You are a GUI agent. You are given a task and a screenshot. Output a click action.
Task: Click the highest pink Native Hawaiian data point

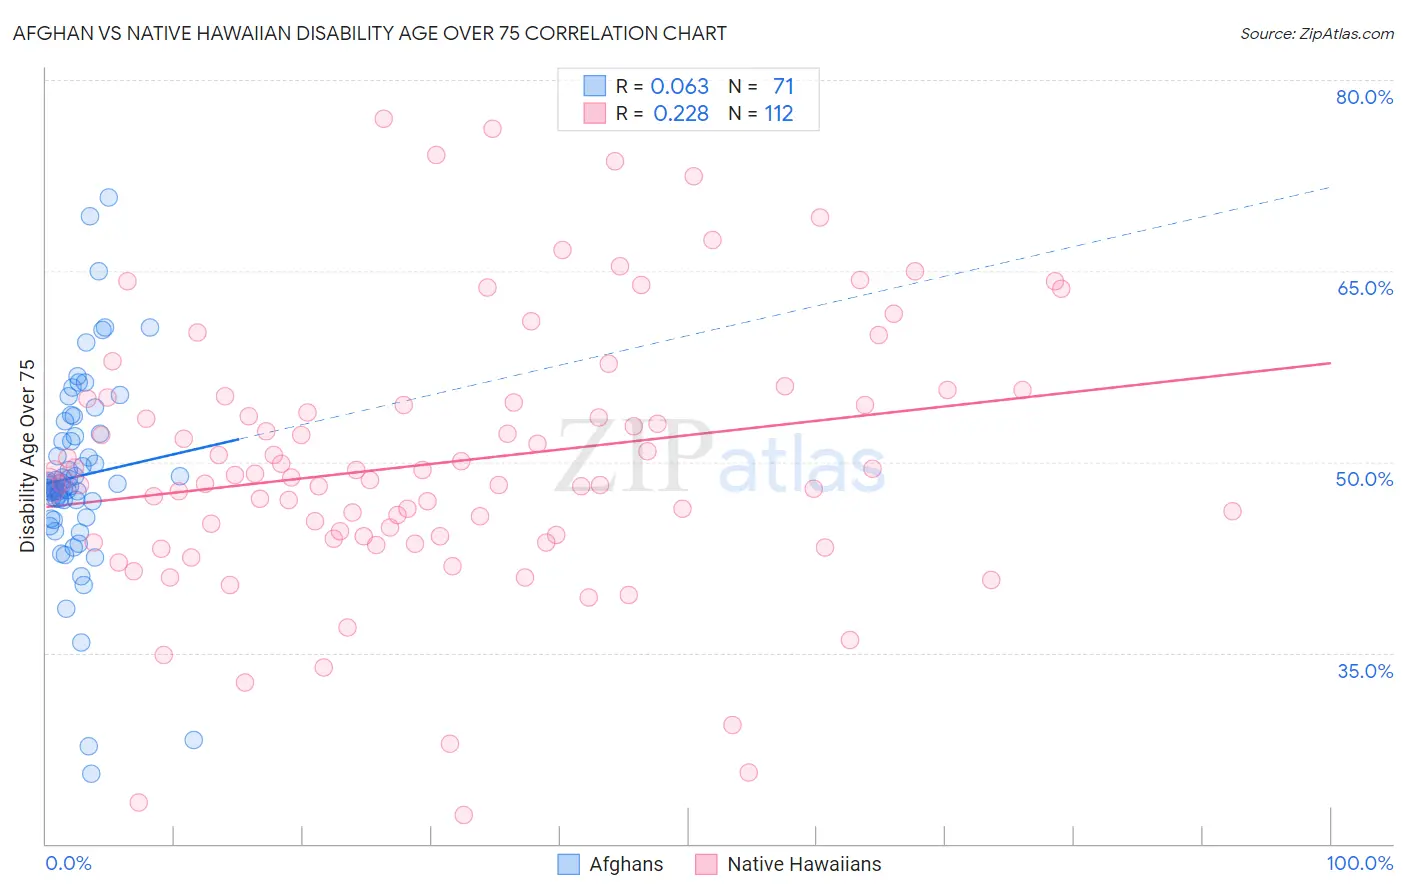(383, 118)
